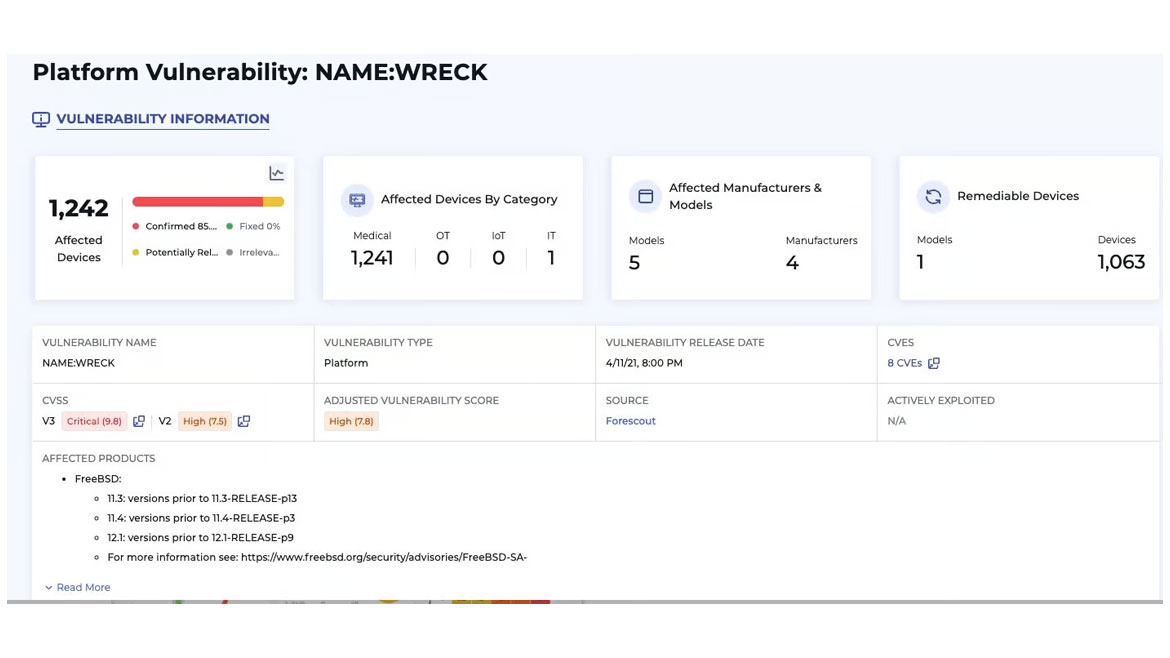Select the Vulnerability Information tab
This screenshot has height=658, width=1170.
point(162,119)
